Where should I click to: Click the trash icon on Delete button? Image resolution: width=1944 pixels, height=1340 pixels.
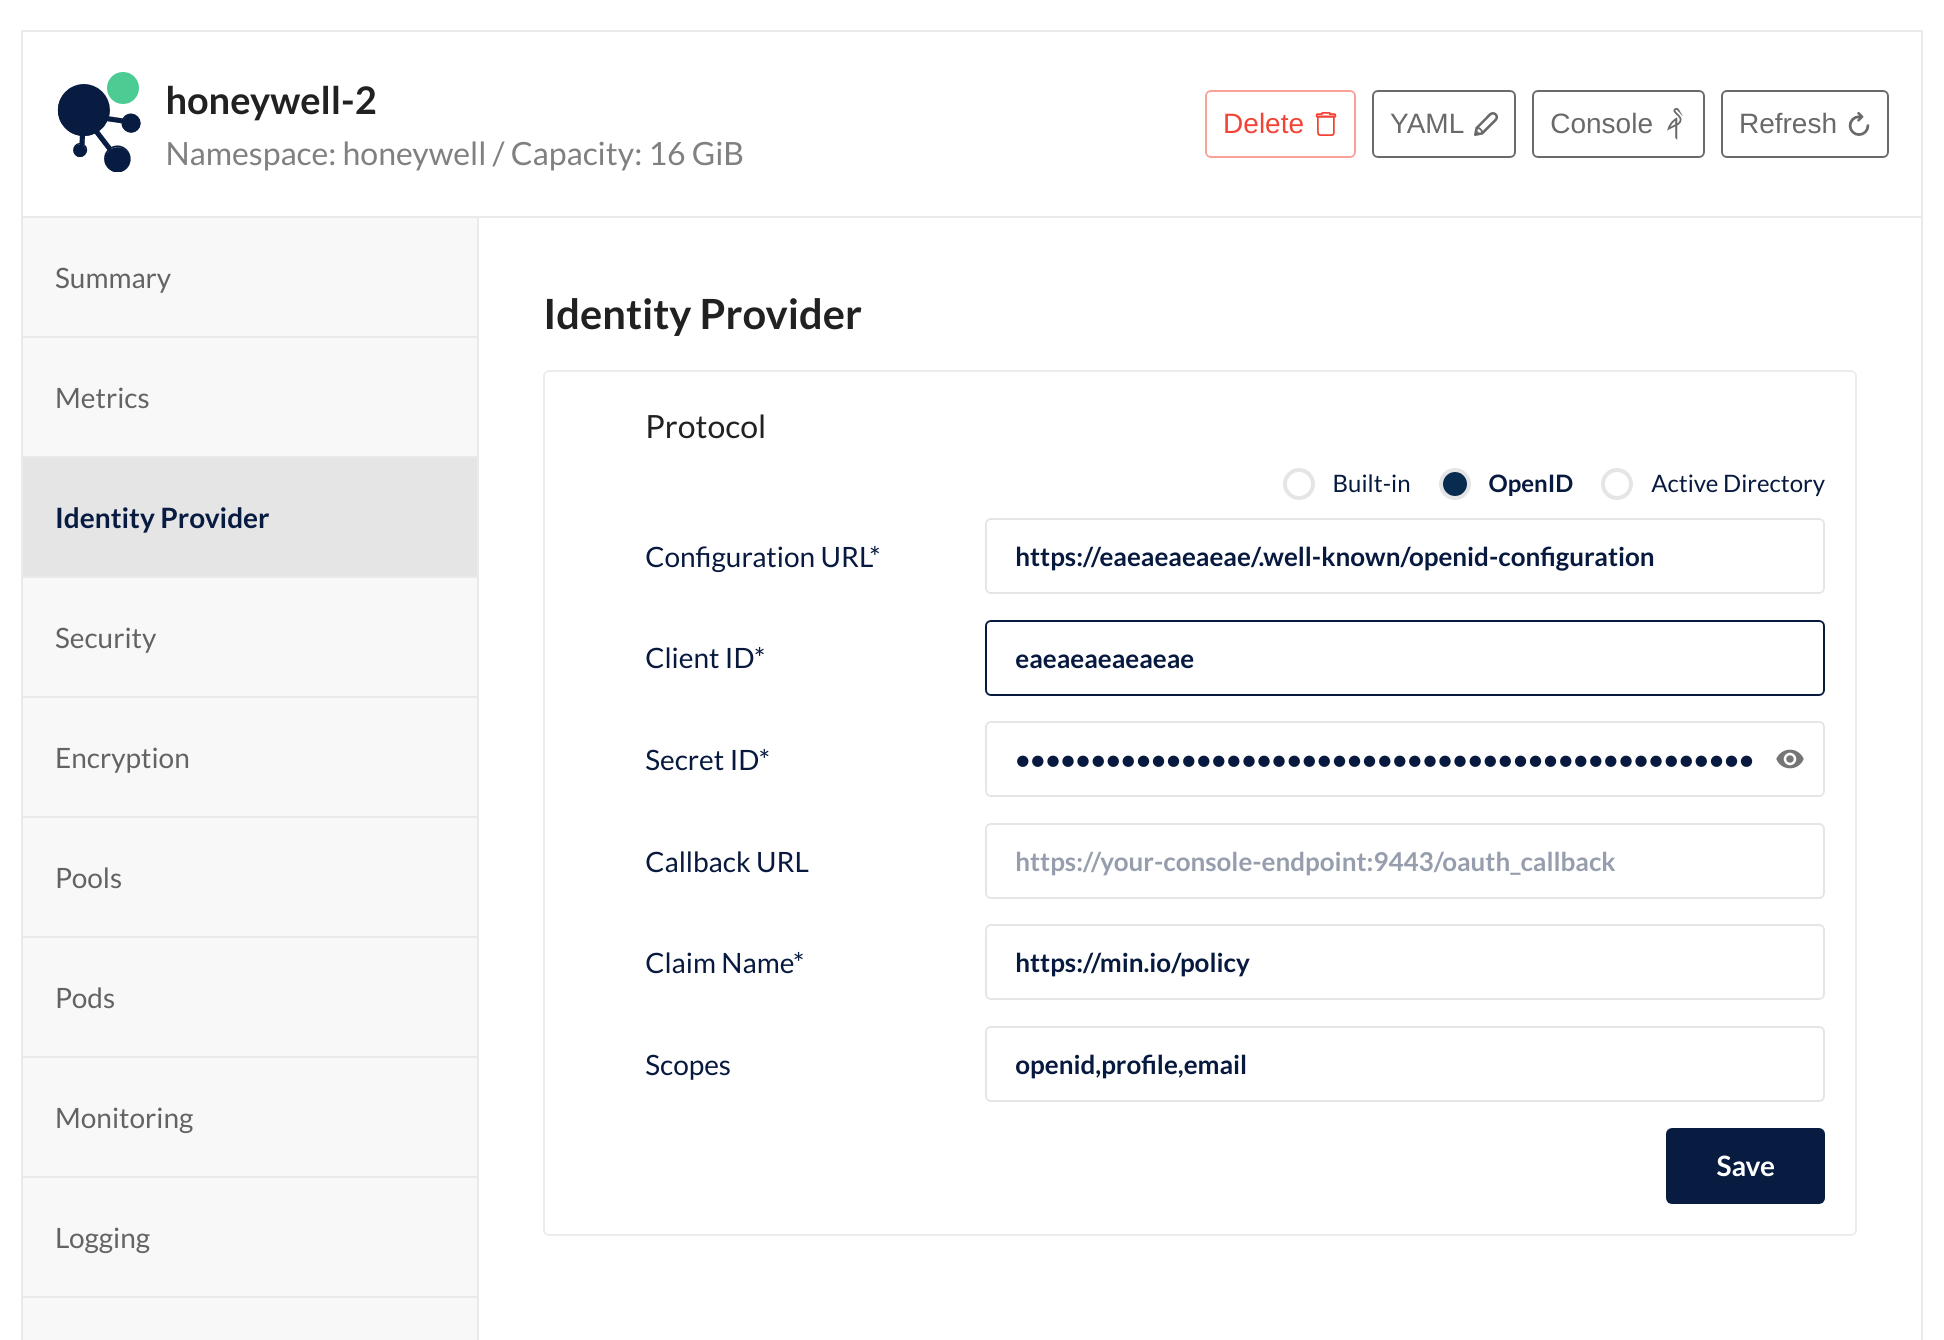[x=1326, y=124]
